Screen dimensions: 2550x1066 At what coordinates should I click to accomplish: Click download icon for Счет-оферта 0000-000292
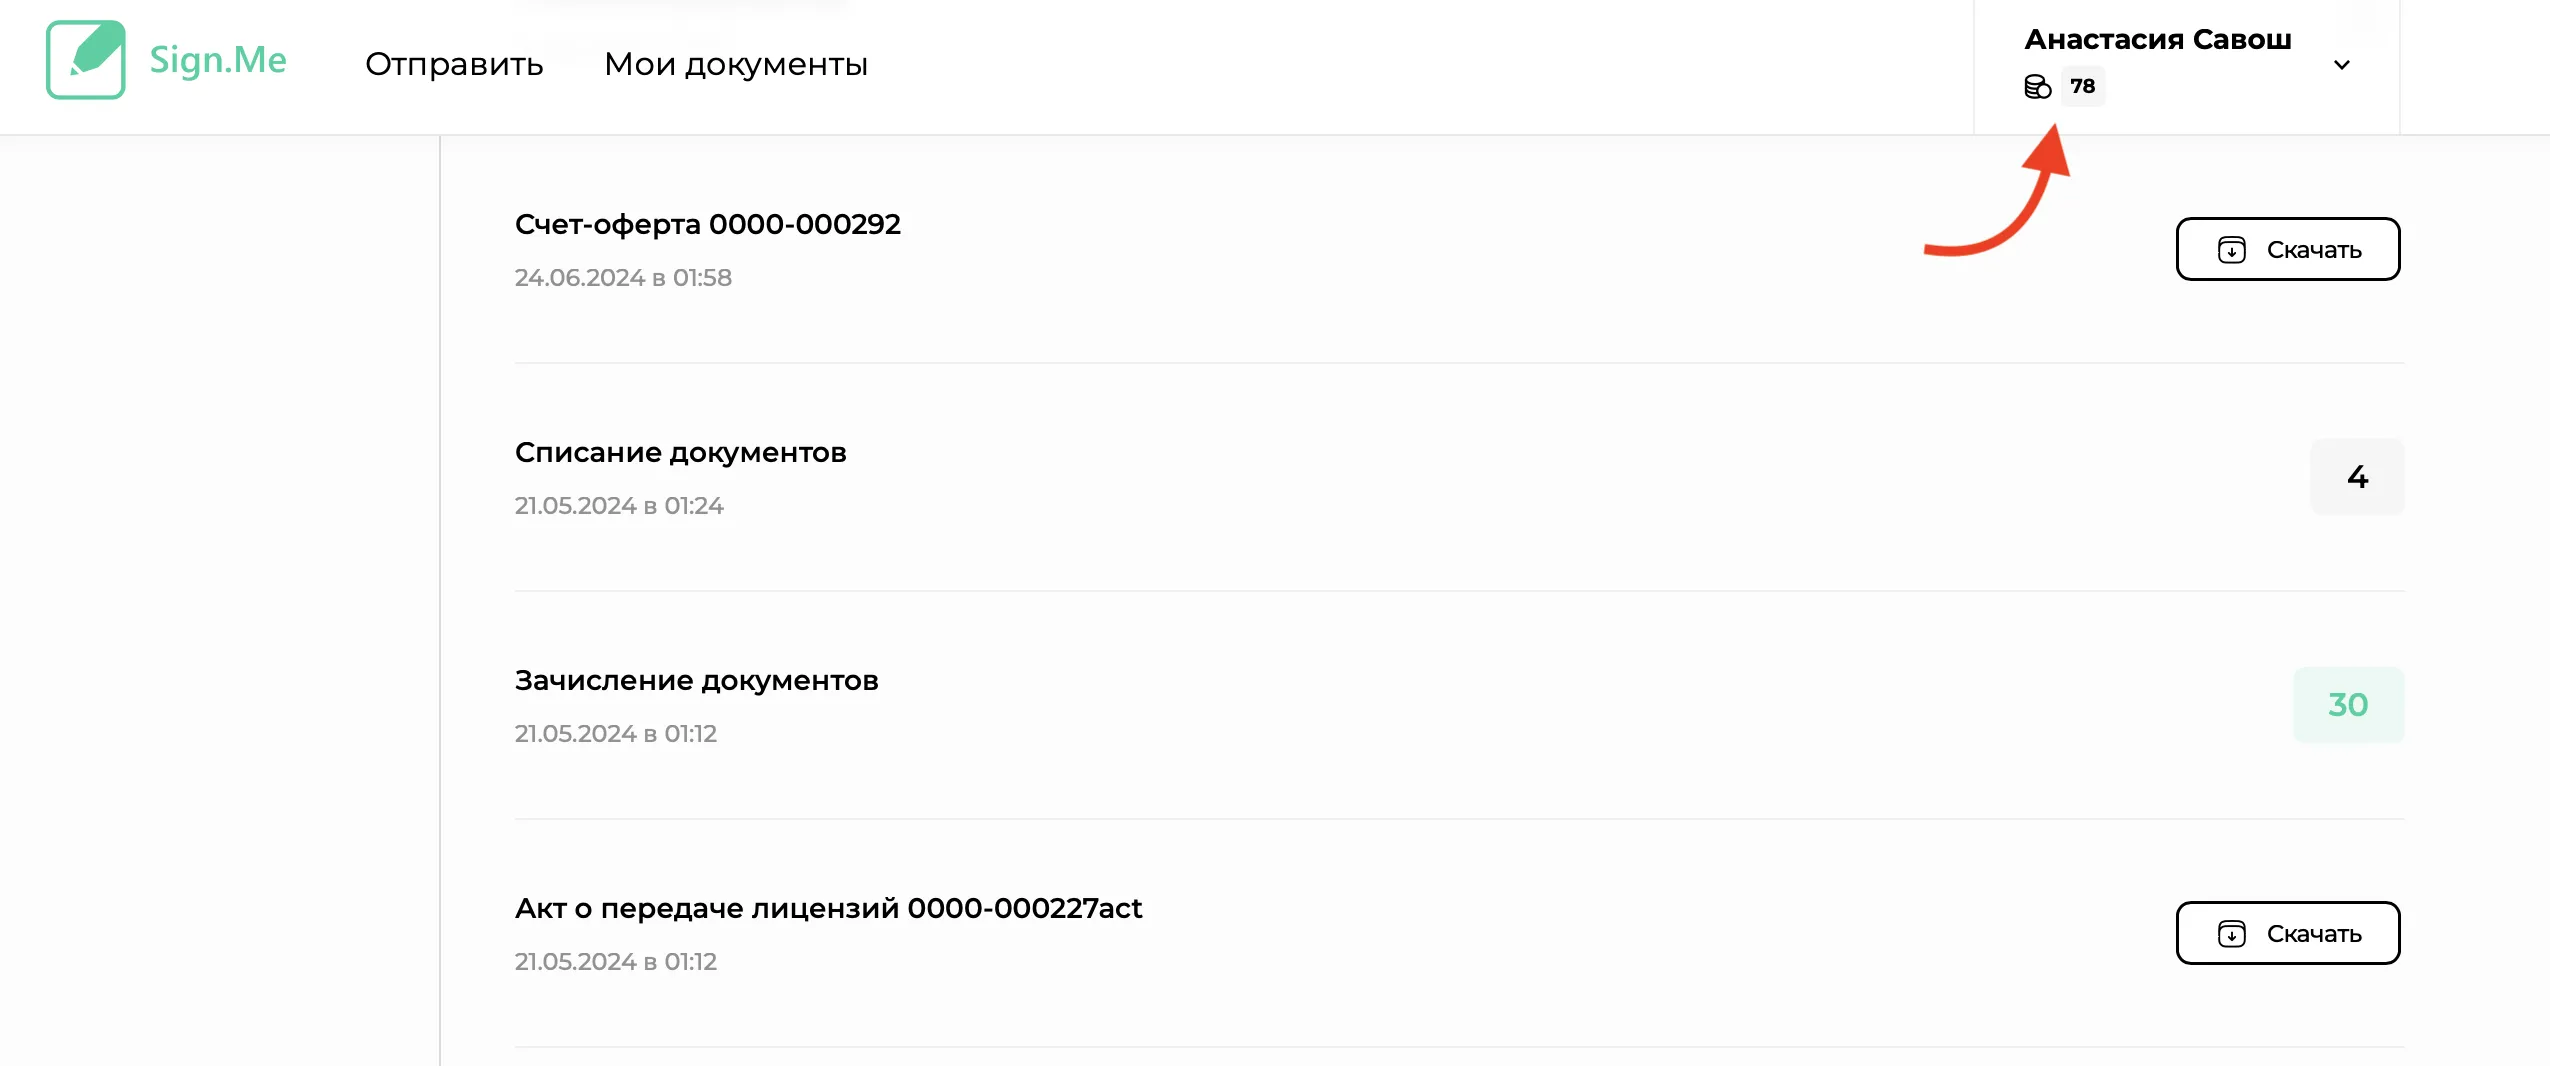[2231, 250]
